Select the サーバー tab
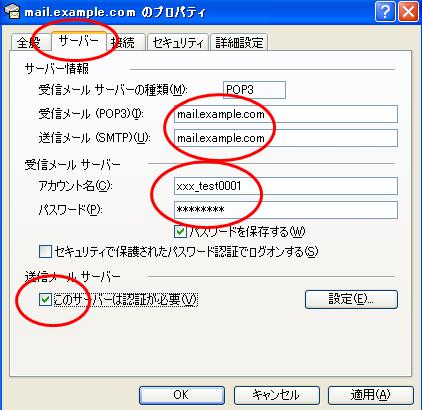Image resolution: width=422 pixels, height=410 pixels. [x=79, y=41]
